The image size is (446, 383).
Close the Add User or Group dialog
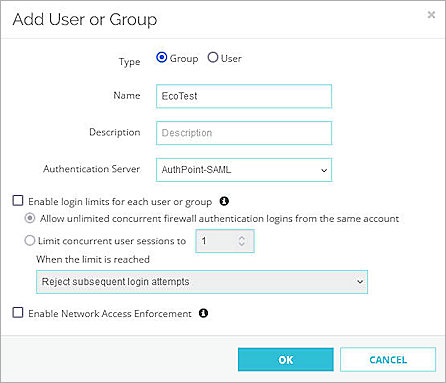click(431, 15)
